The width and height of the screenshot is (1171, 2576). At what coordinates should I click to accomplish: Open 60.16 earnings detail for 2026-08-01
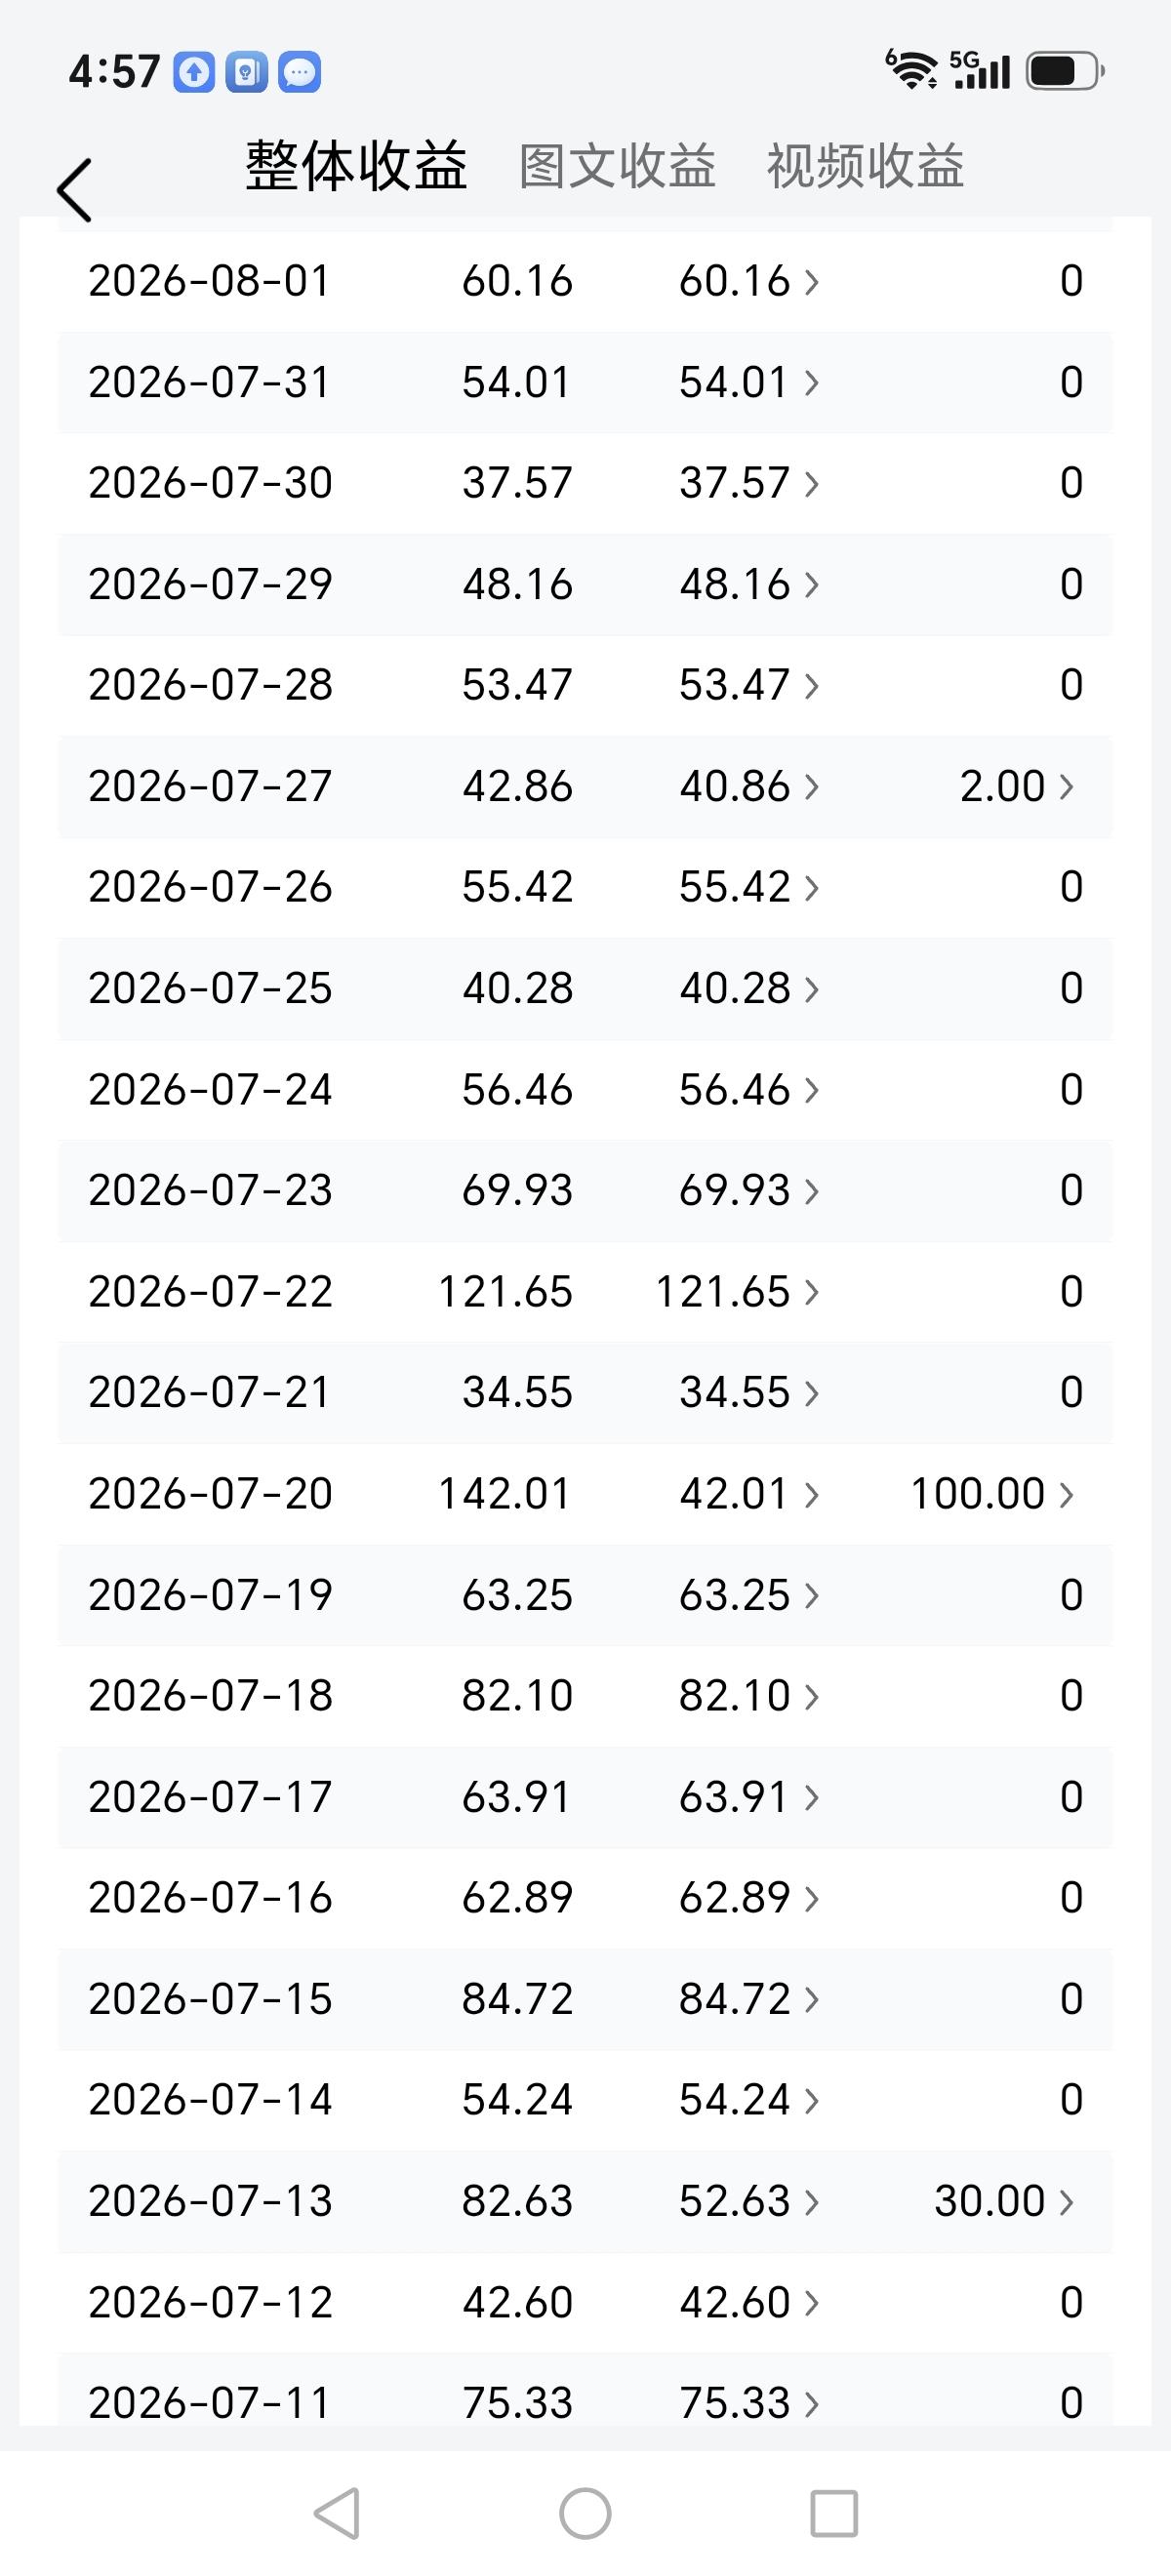coord(749,281)
